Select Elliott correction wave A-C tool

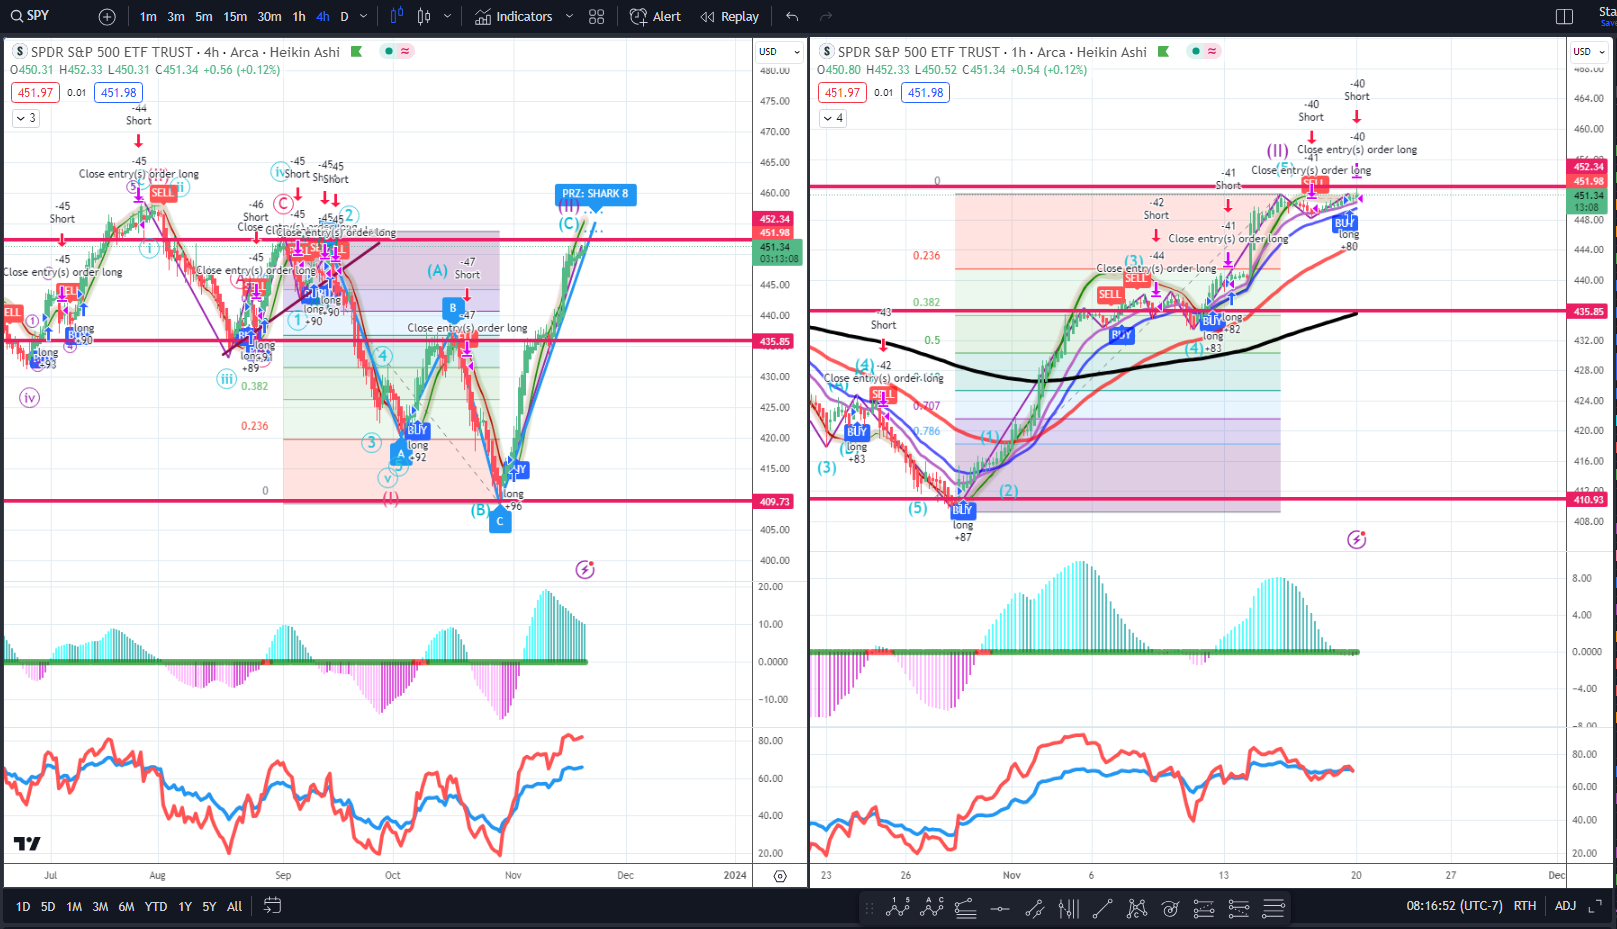[931, 908]
